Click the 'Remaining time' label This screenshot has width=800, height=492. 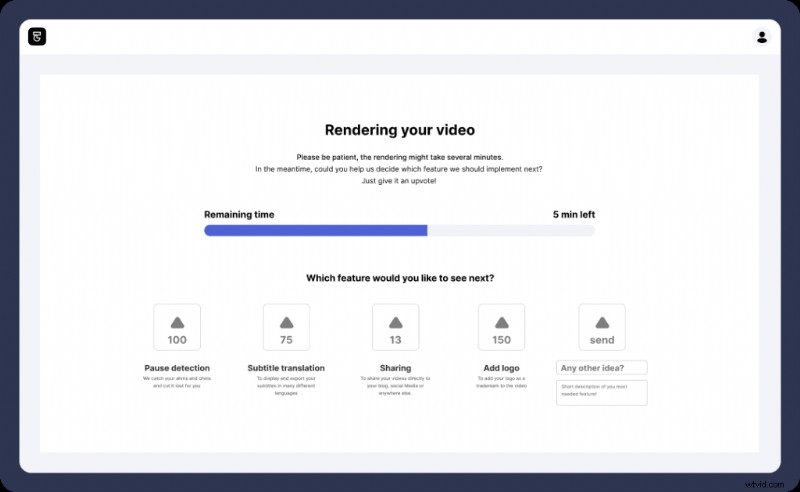[239, 214]
